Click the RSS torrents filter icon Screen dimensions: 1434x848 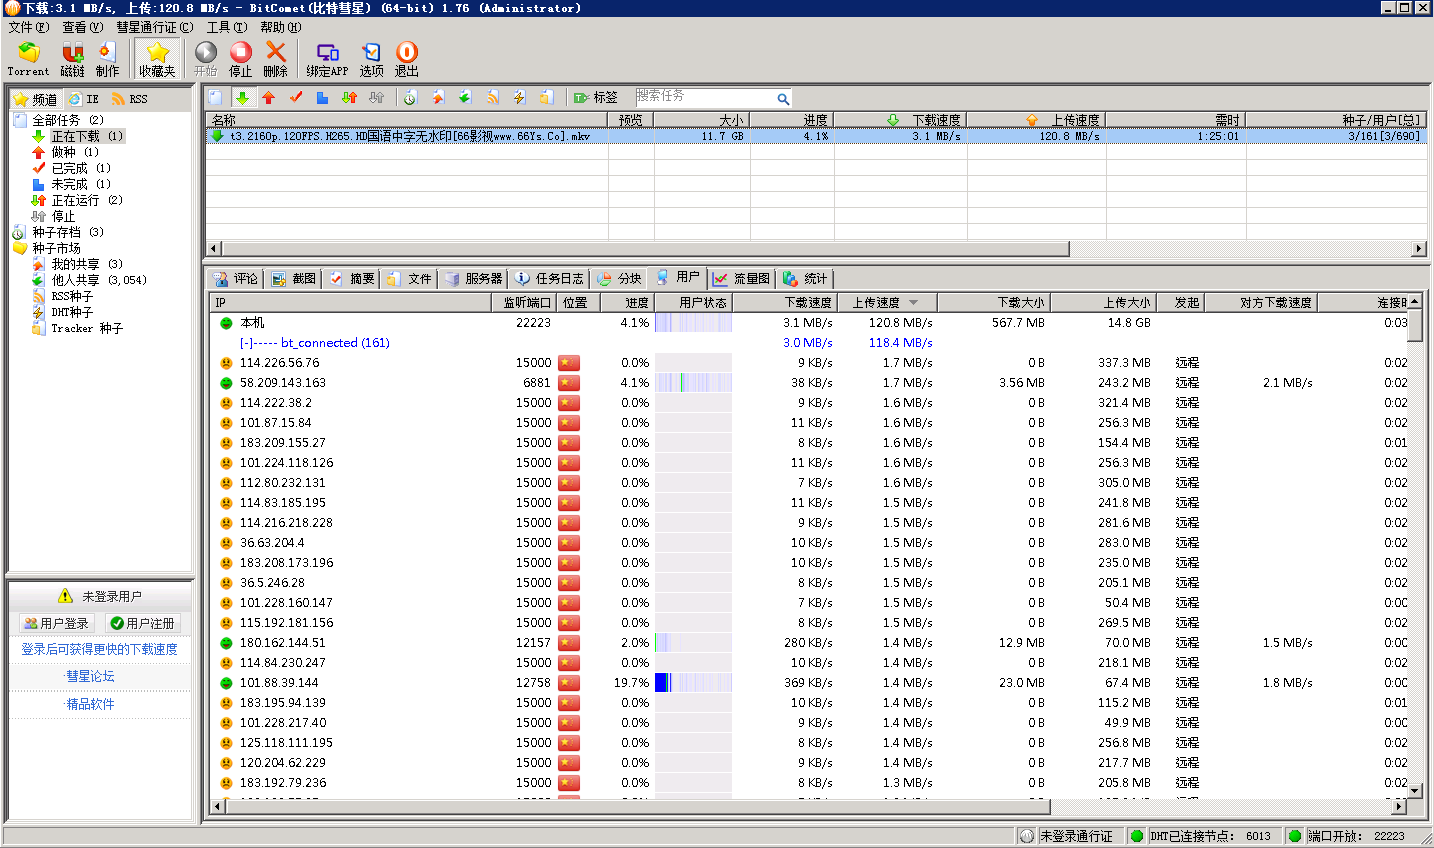(x=492, y=97)
